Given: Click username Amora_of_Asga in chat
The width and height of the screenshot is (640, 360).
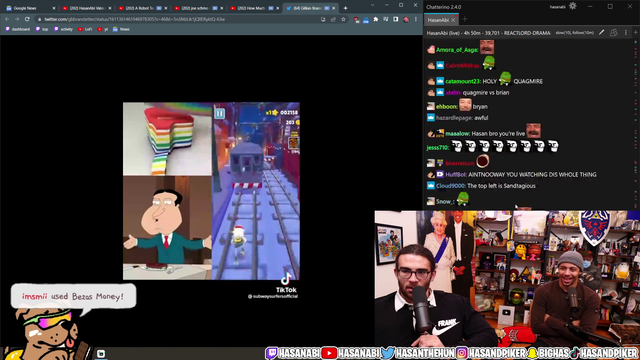Looking at the screenshot, I should tap(457, 50).
